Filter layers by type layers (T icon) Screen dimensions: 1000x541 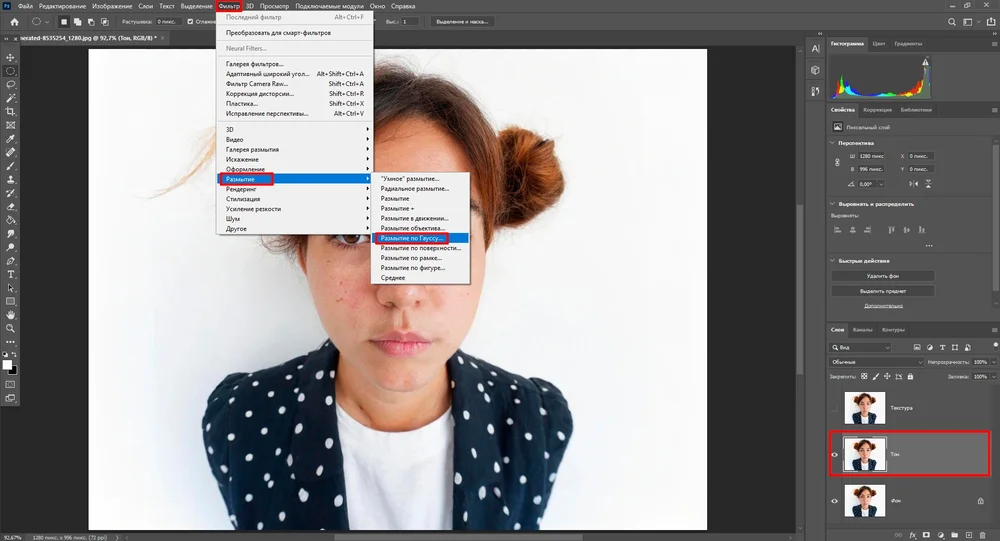click(x=942, y=347)
